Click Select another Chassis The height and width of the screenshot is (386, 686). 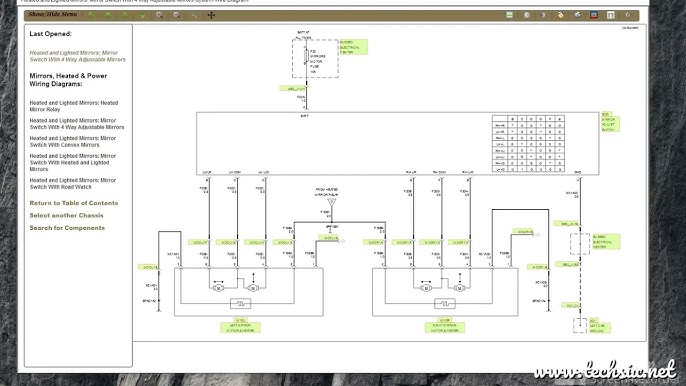[x=66, y=215]
